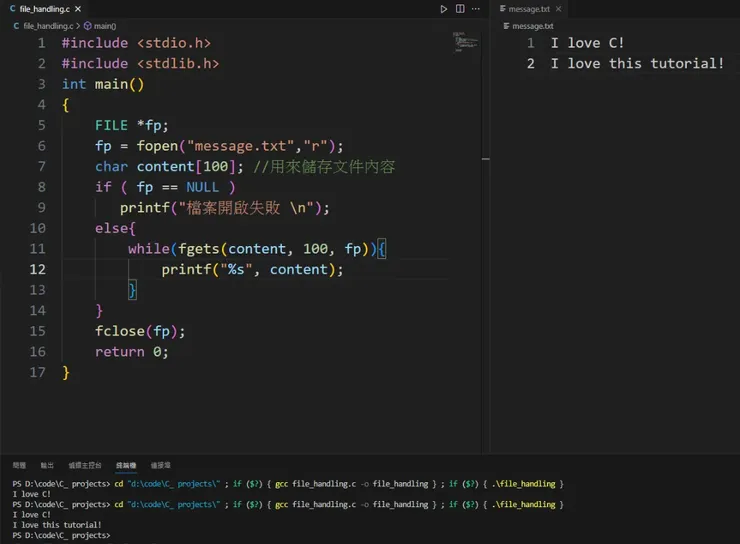Place cursor on '#include <stdio.h>'
Viewport: 740px width, 544px height.
[136, 43]
